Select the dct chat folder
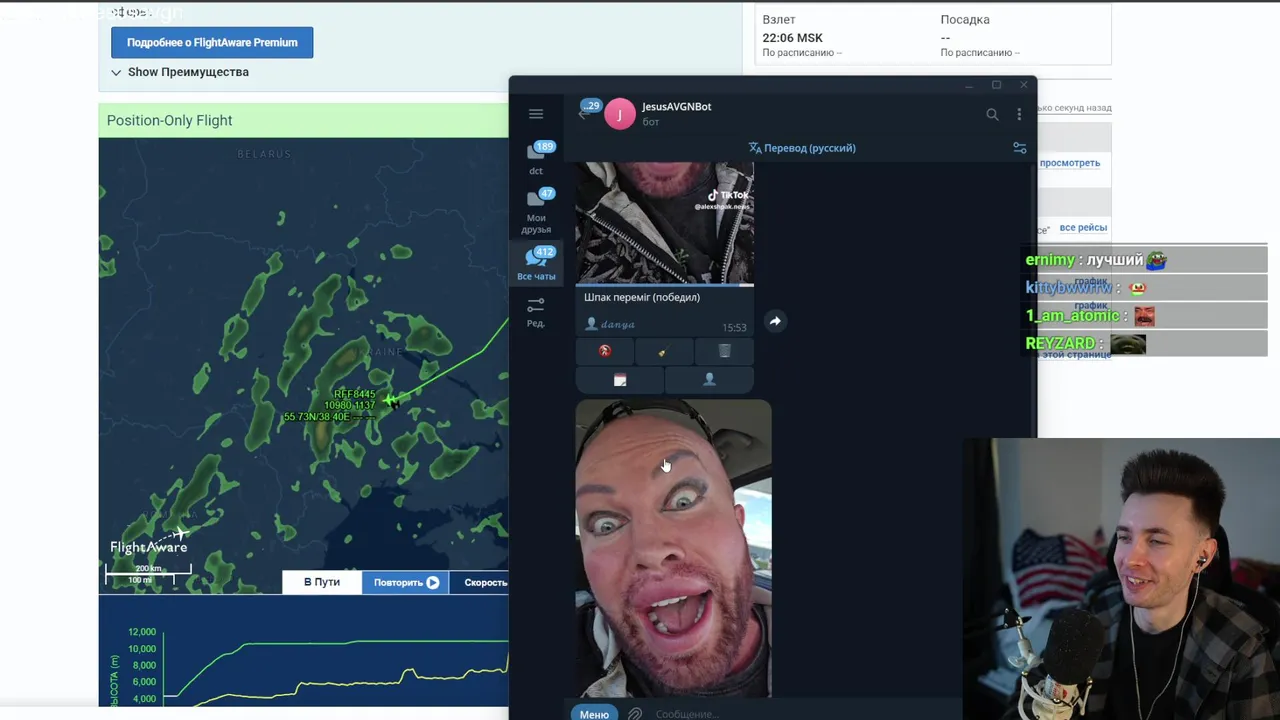Viewport: 1280px width, 720px height. click(x=536, y=158)
